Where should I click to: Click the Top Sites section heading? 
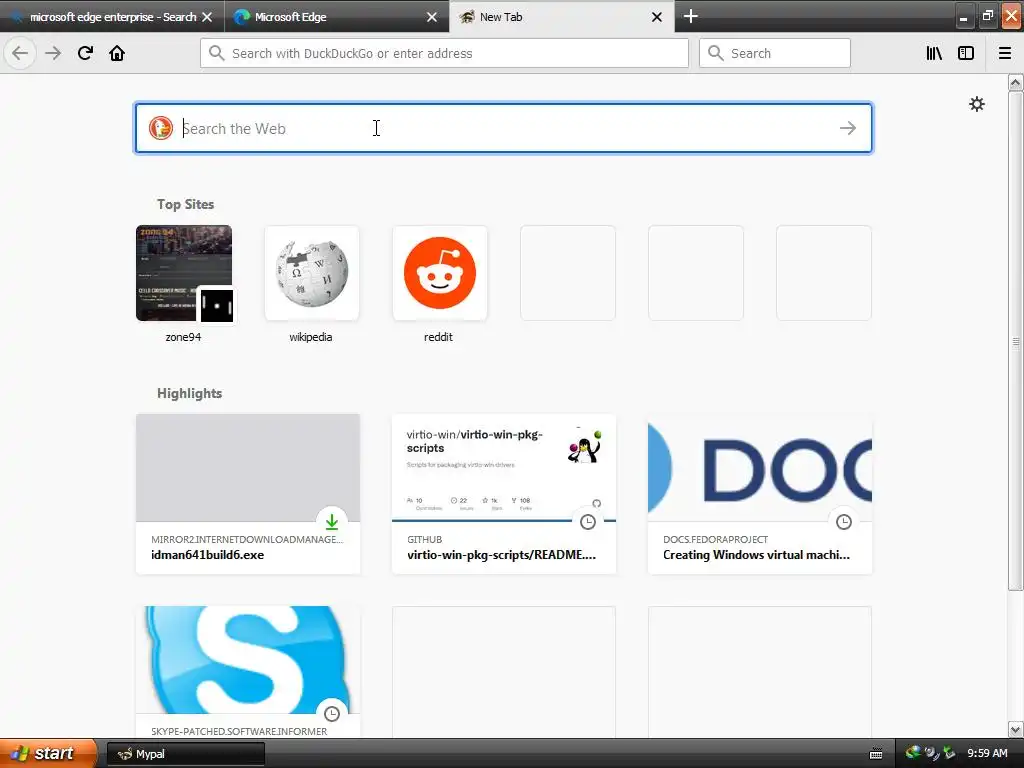[x=185, y=204]
